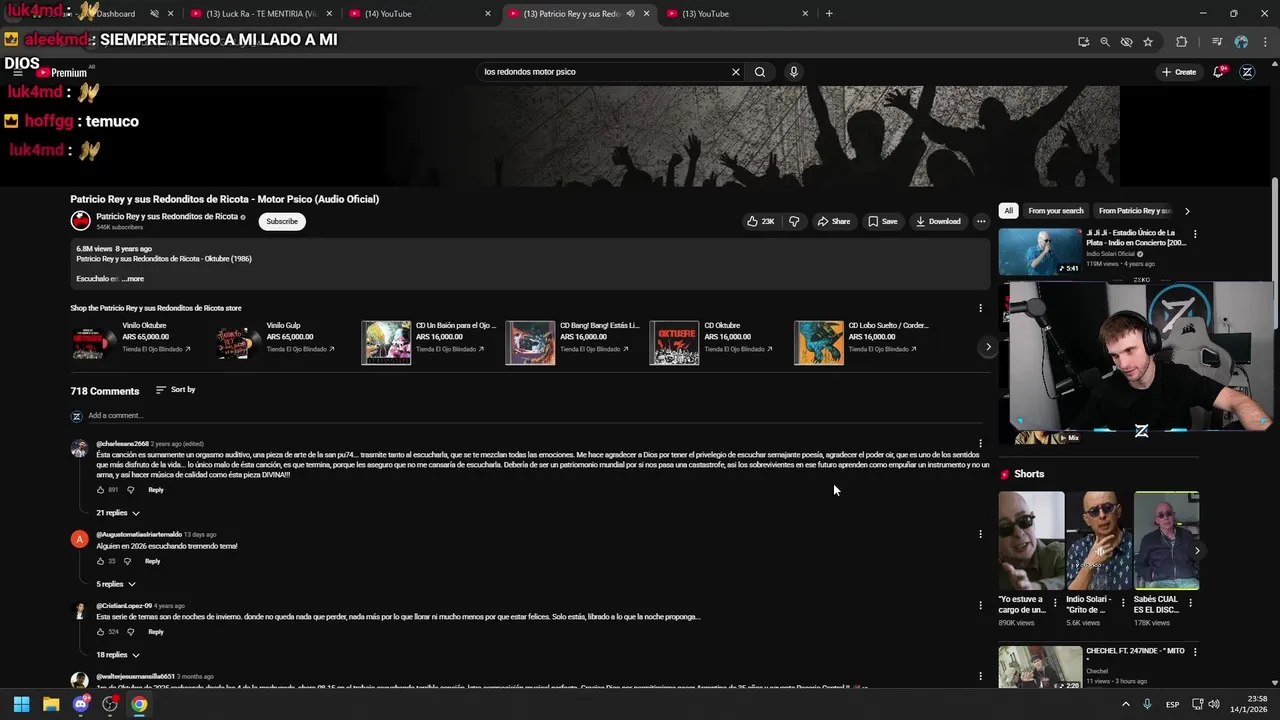Start voice search with the microphone icon
The height and width of the screenshot is (720, 1280).
point(794,72)
